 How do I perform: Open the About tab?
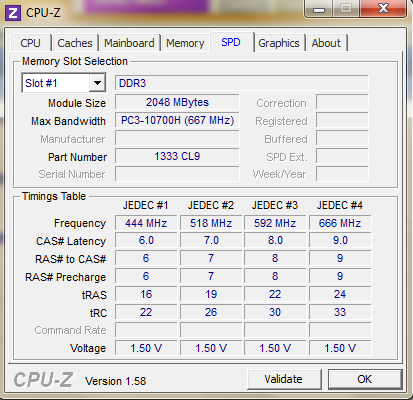pos(326,43)
